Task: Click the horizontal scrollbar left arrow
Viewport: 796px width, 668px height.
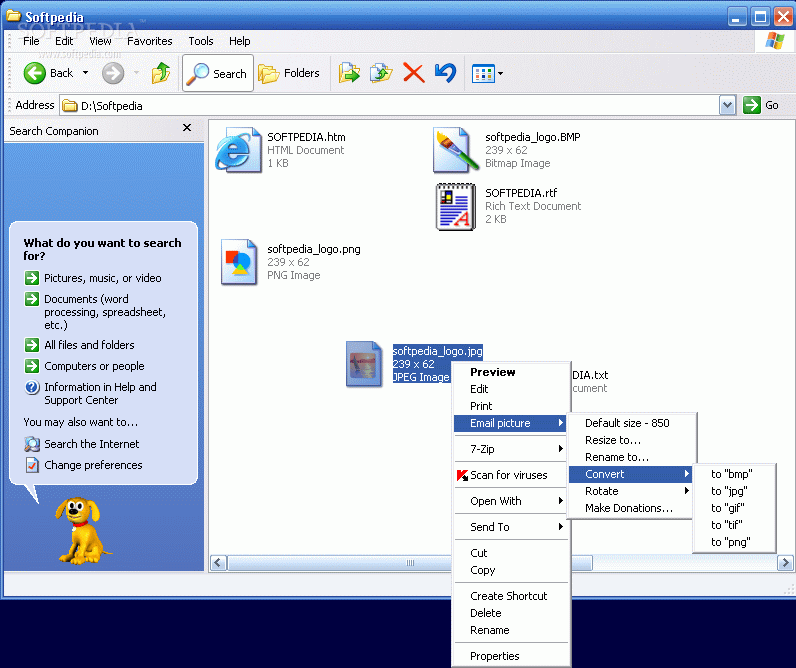Action: tap(218, 562)
